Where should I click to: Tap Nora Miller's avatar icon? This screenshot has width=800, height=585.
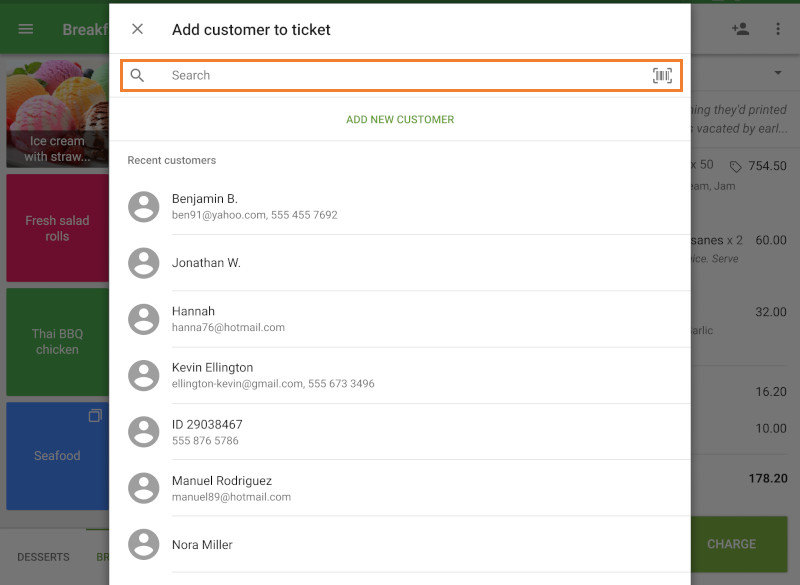pos(143,547)
